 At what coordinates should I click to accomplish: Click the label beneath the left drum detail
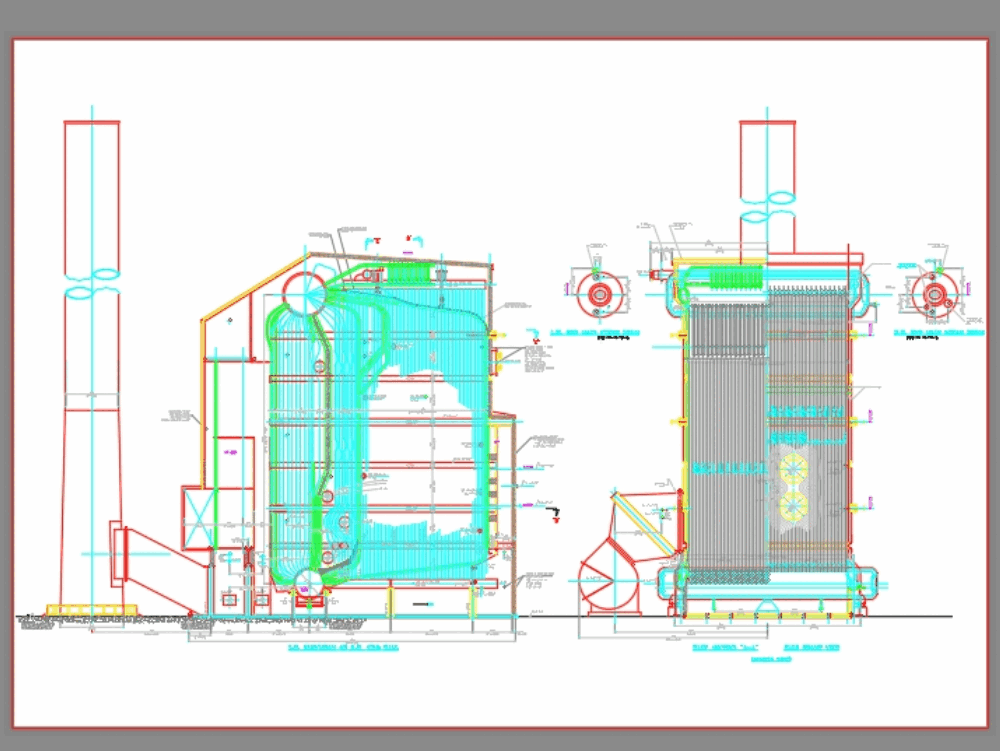(x=601, y=330)
